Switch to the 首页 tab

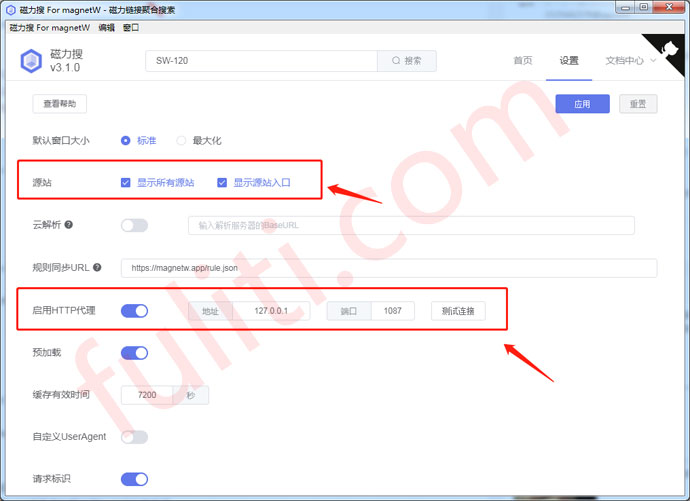522,61
